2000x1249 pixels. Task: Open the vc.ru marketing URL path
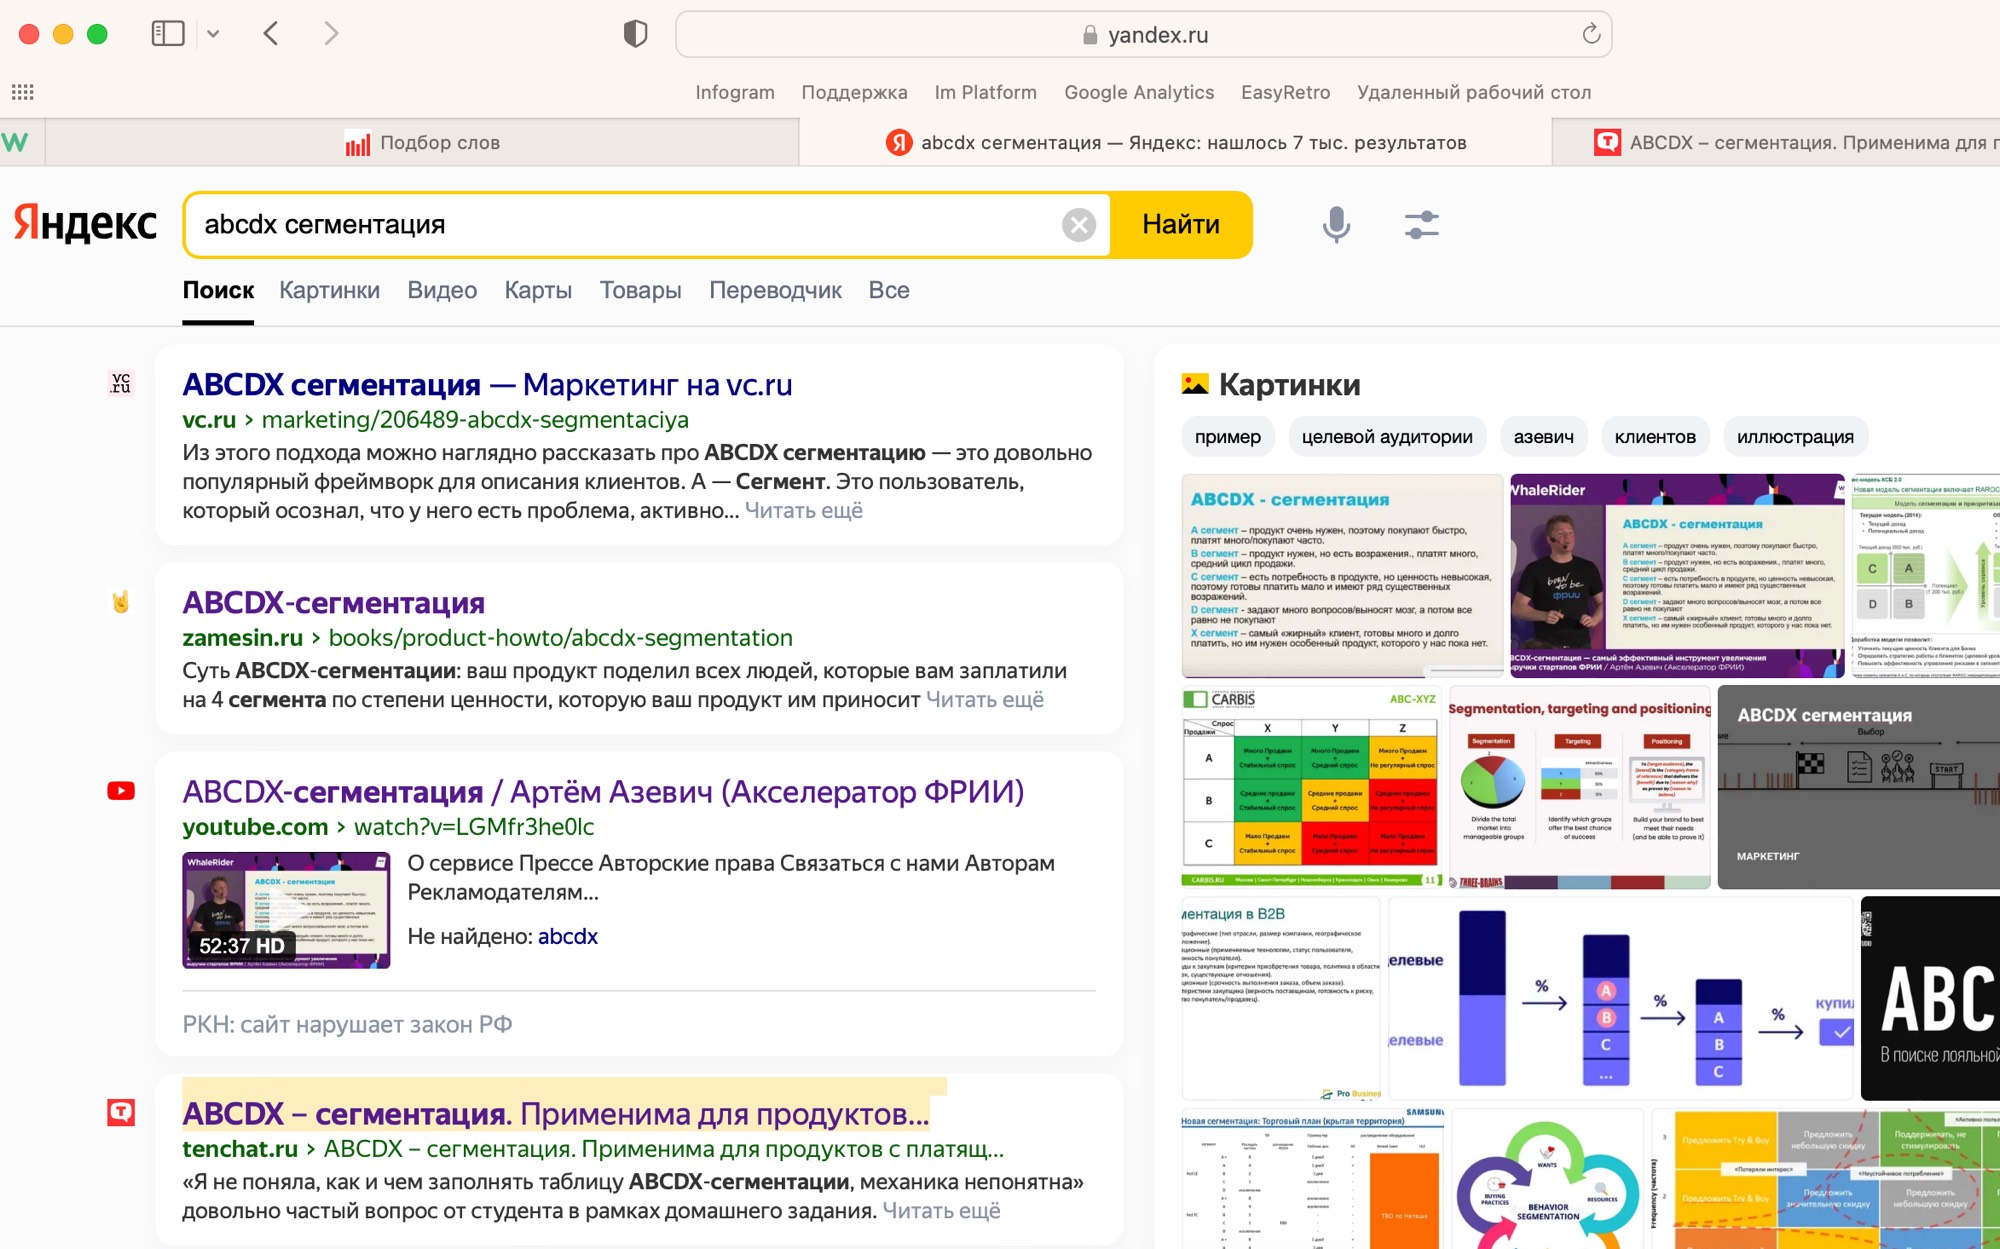click(x=475, y=420)
